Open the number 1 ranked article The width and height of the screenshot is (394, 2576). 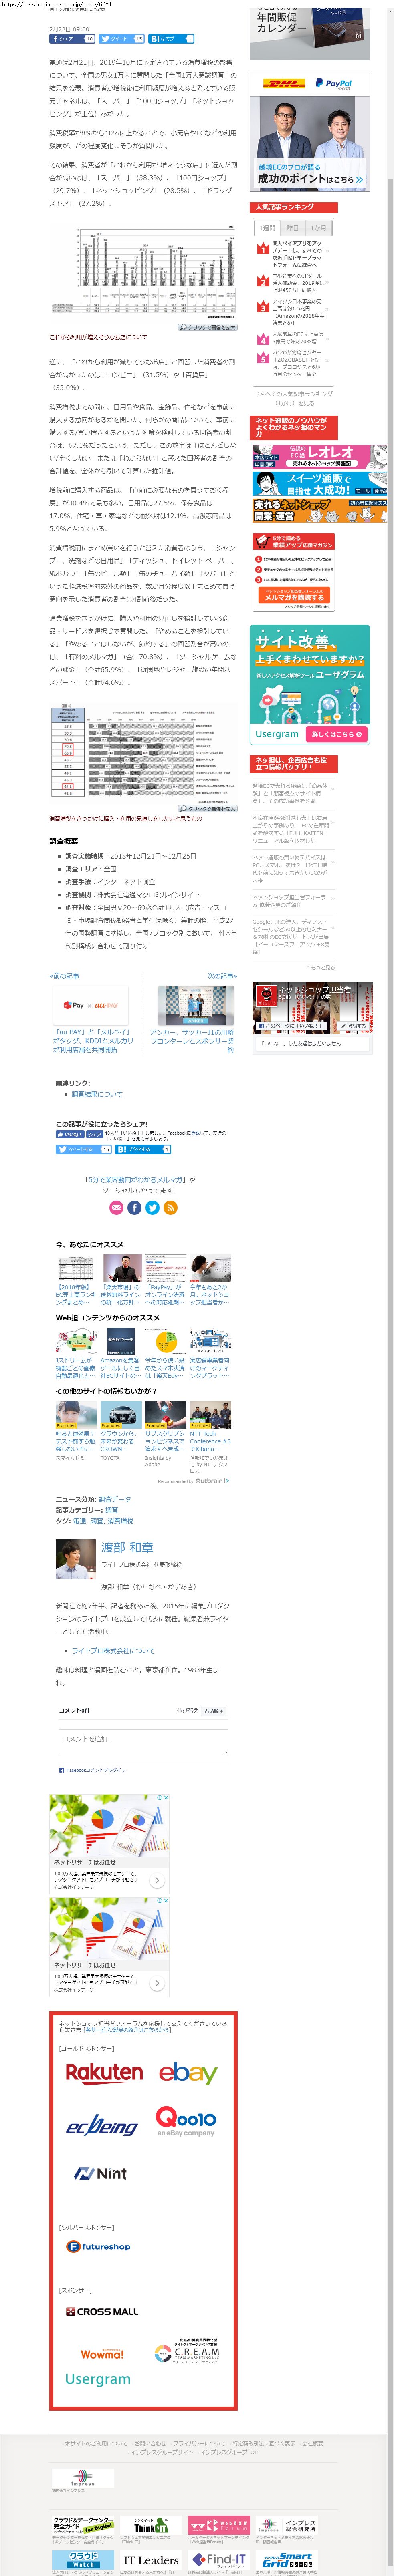(x=297, y=254)
